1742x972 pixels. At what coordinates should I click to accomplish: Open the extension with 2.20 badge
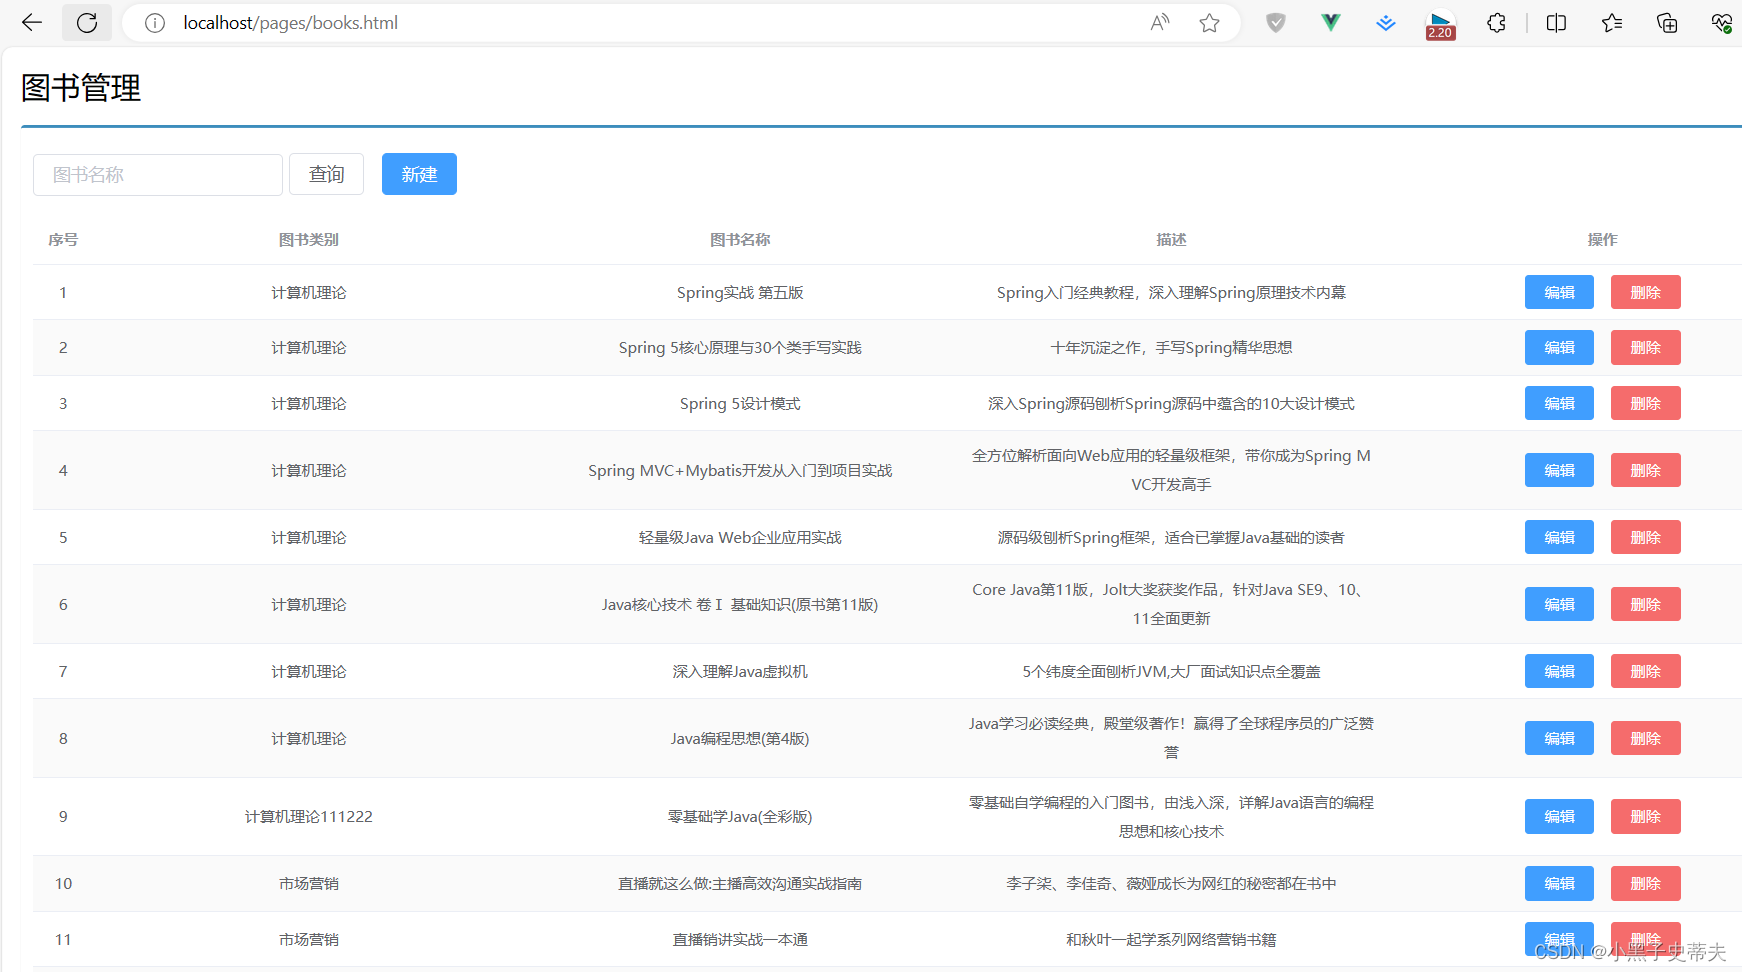(1440, 24)
